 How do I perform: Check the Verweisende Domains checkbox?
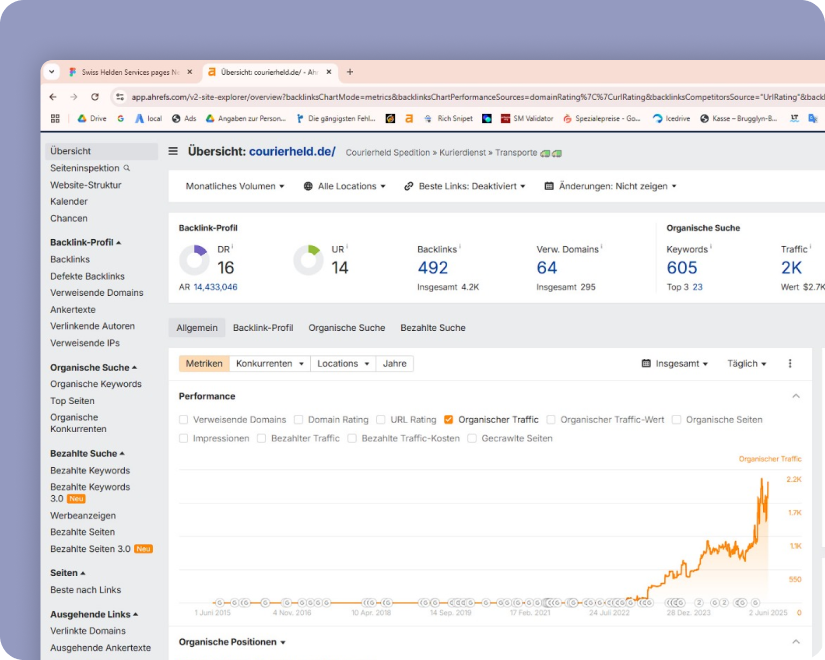pyautogui.click(x=183, y=419)
